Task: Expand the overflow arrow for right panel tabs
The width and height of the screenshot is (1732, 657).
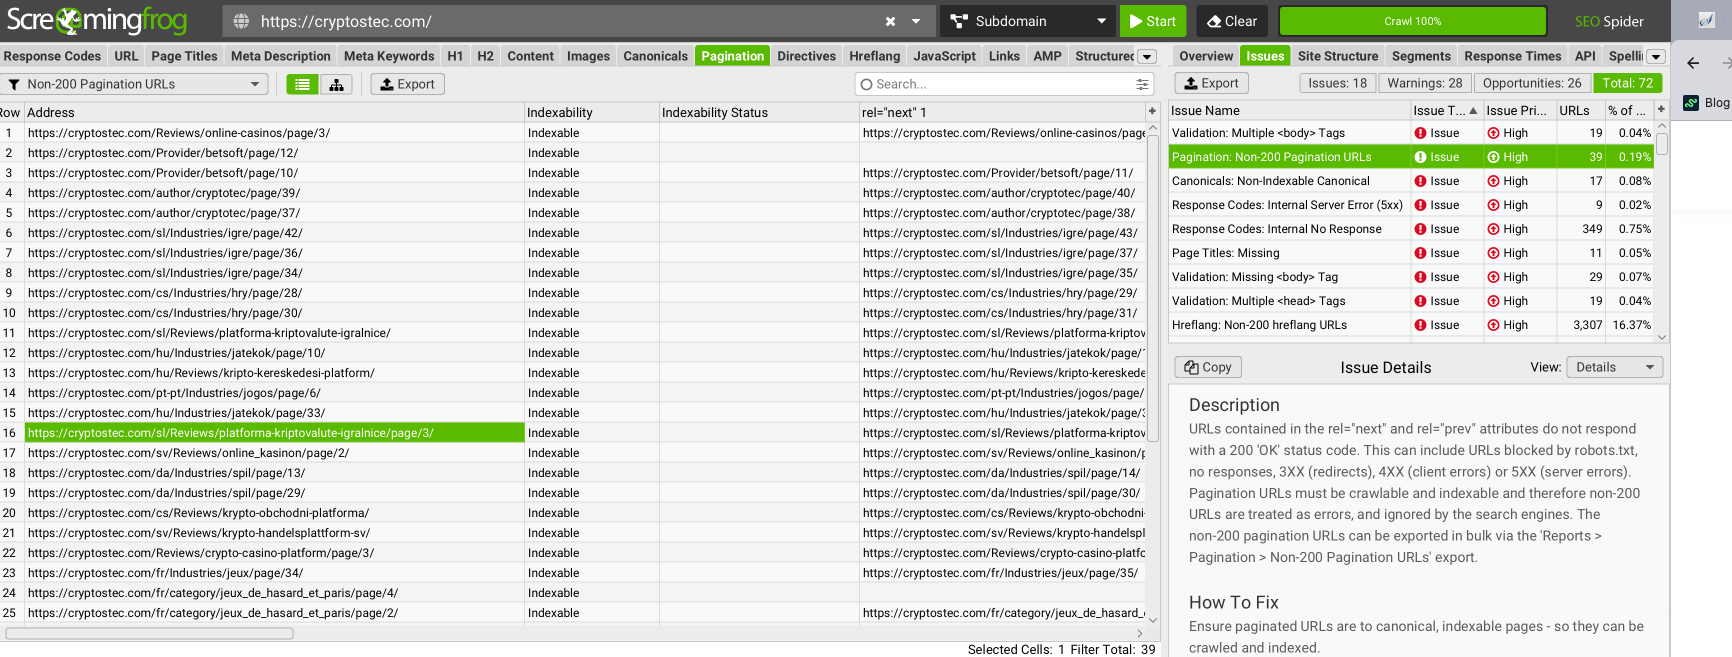Action: coord(1656,57)
